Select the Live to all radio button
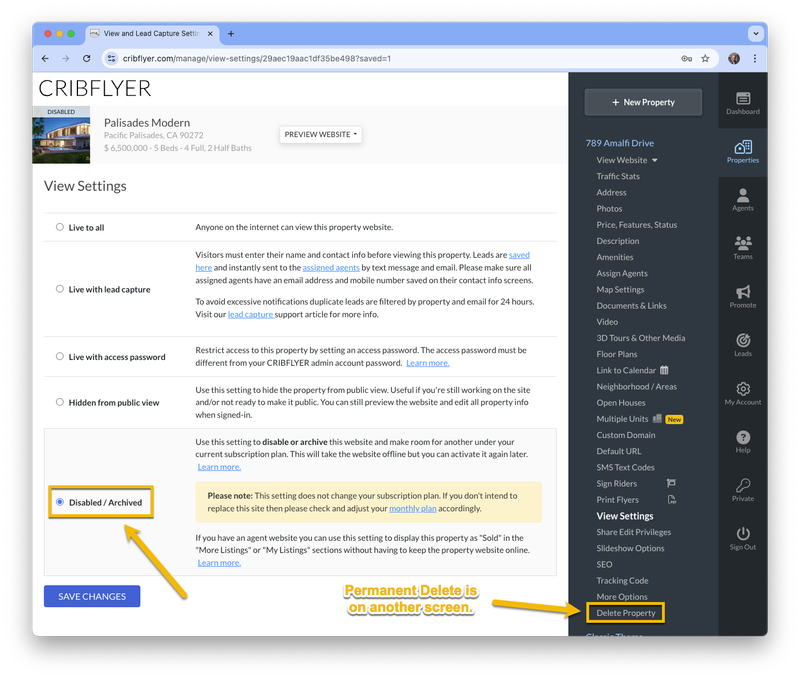Viewport: 800px width, 679px height. [60, 227]
